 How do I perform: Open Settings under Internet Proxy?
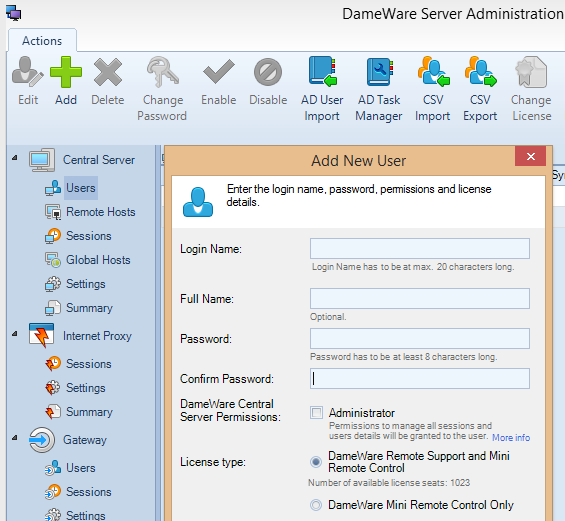click(x=86, y=388)
